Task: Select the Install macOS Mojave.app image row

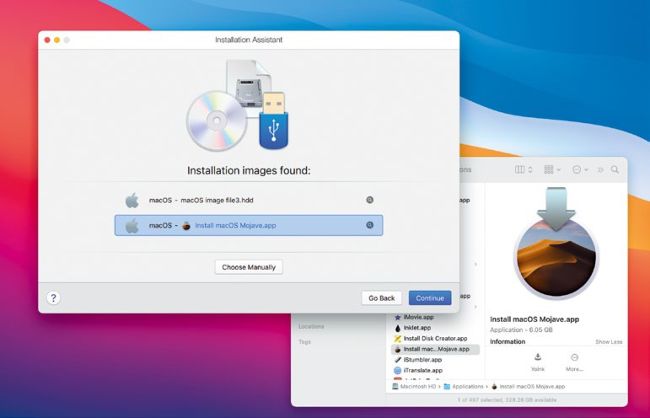Action: [246, 226]
